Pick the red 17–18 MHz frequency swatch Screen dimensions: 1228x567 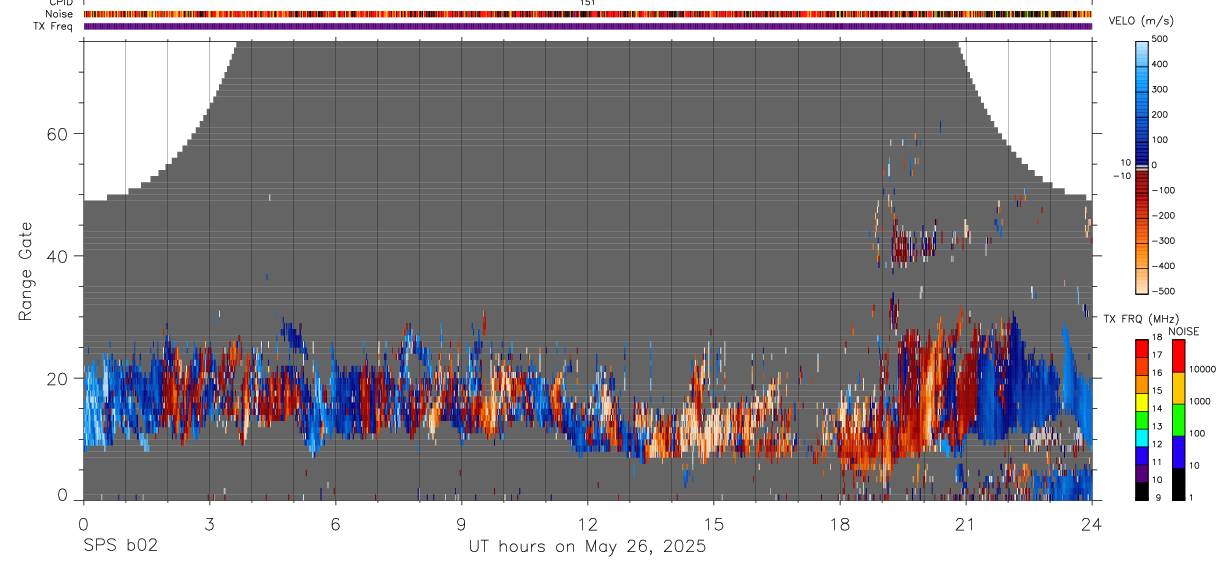coord(1142,348)
